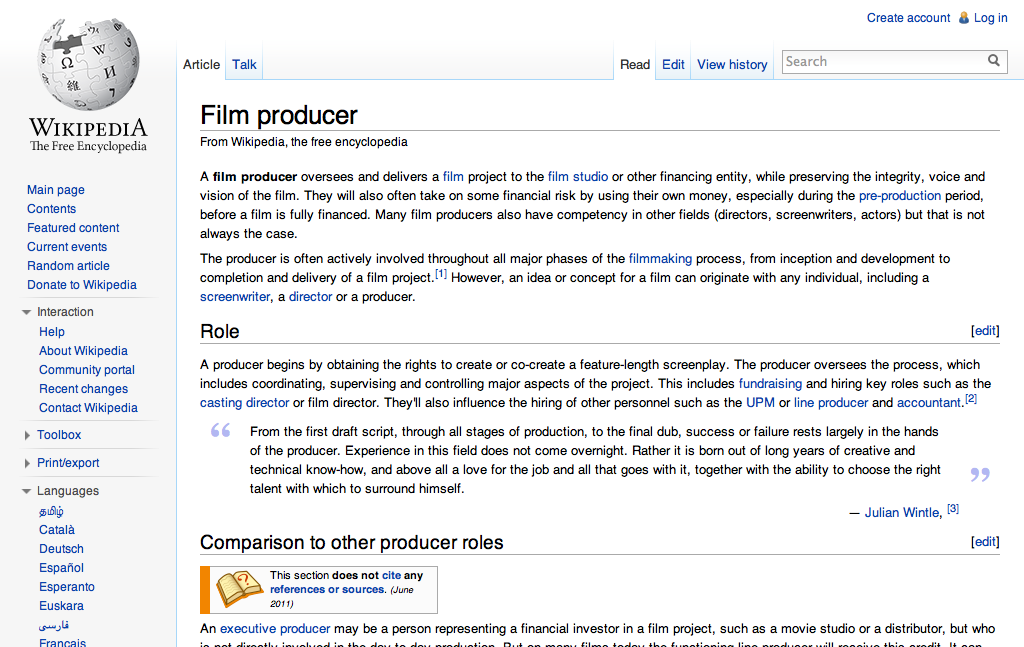Open the Community portal link
Screen dimensions: 1024x647
[x=87, y=370]
